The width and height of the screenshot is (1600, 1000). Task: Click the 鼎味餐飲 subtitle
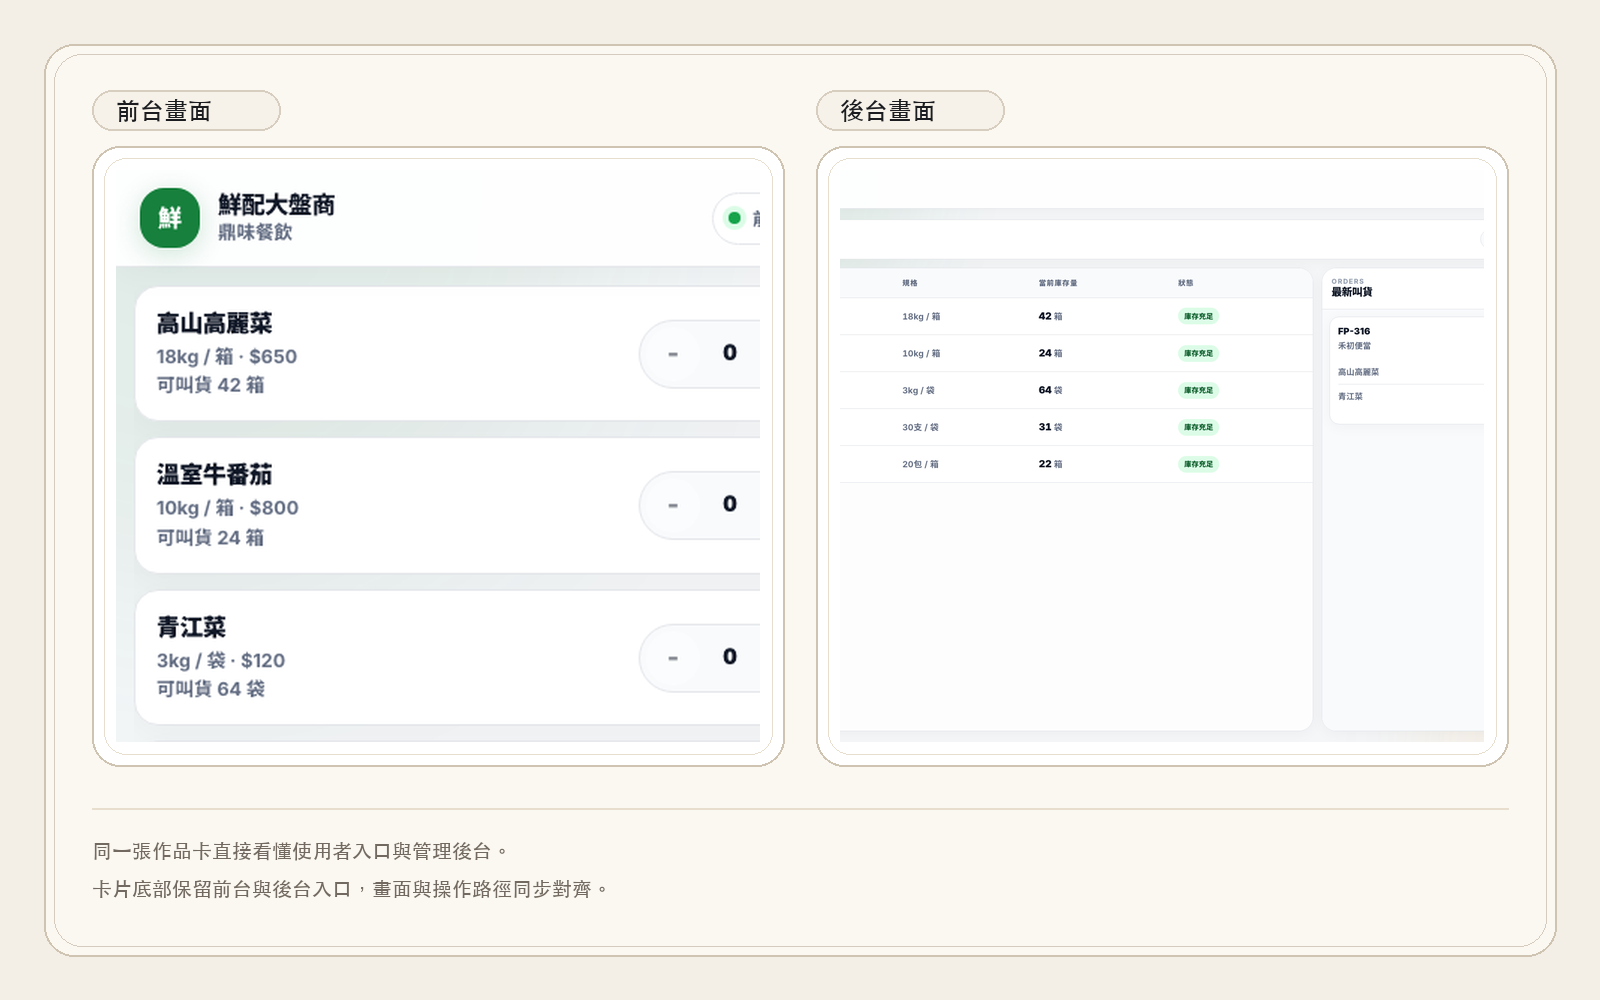click(x=255, y=232)
